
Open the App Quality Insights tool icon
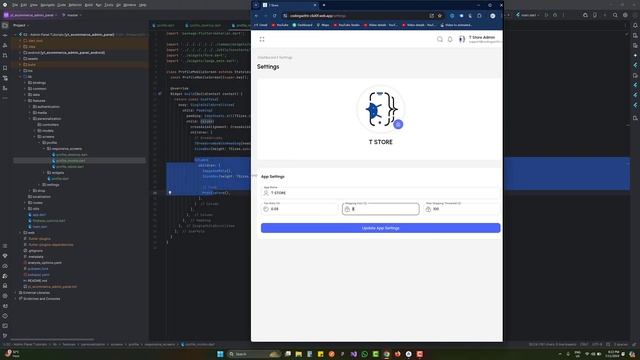tap(5, 256)
